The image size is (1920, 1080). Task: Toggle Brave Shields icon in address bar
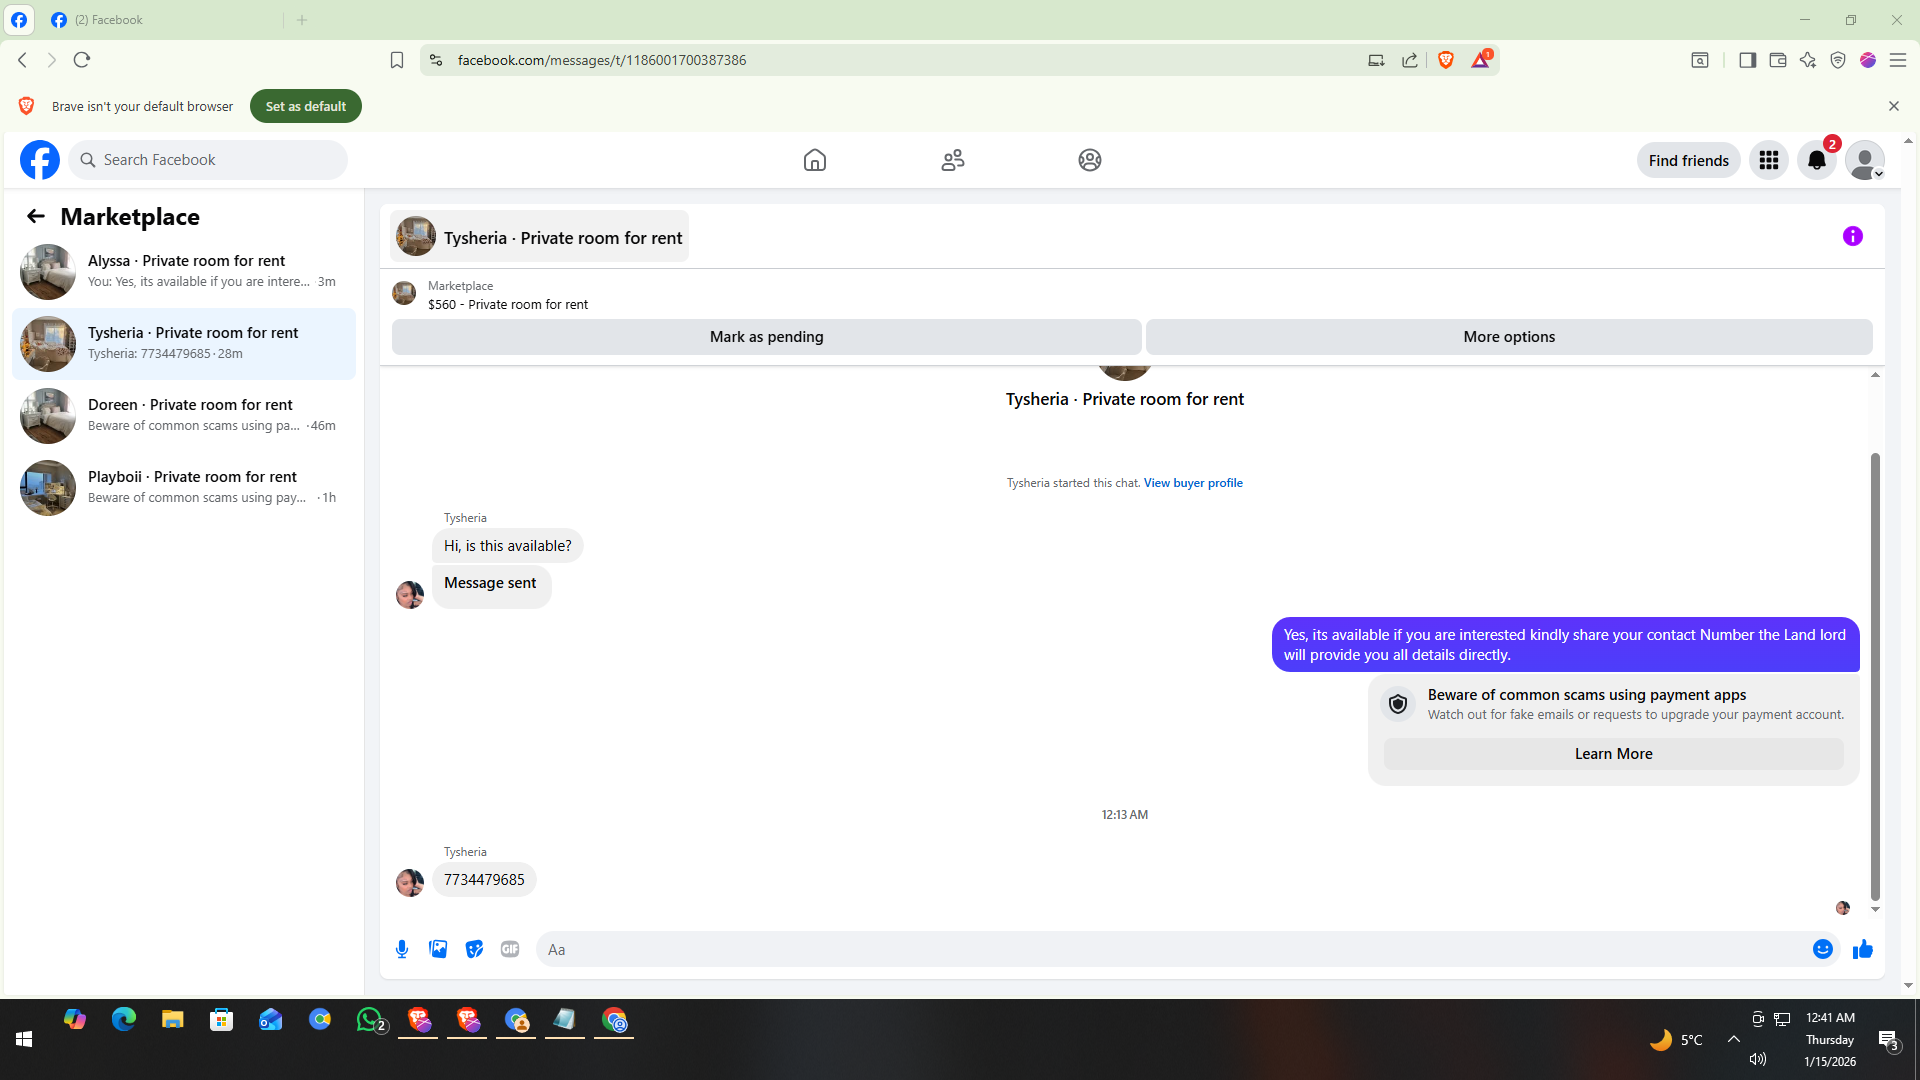pos(1445,60)
